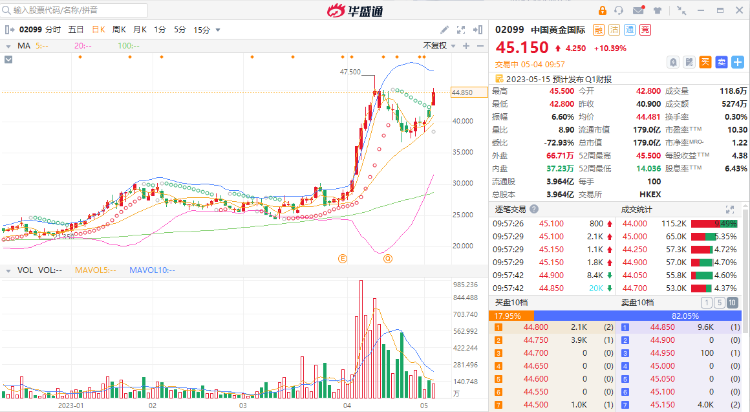The height and width of the screenshot is (412, 750).
Task: Zoom out the chart with minus icon
Action: (480, 45)
